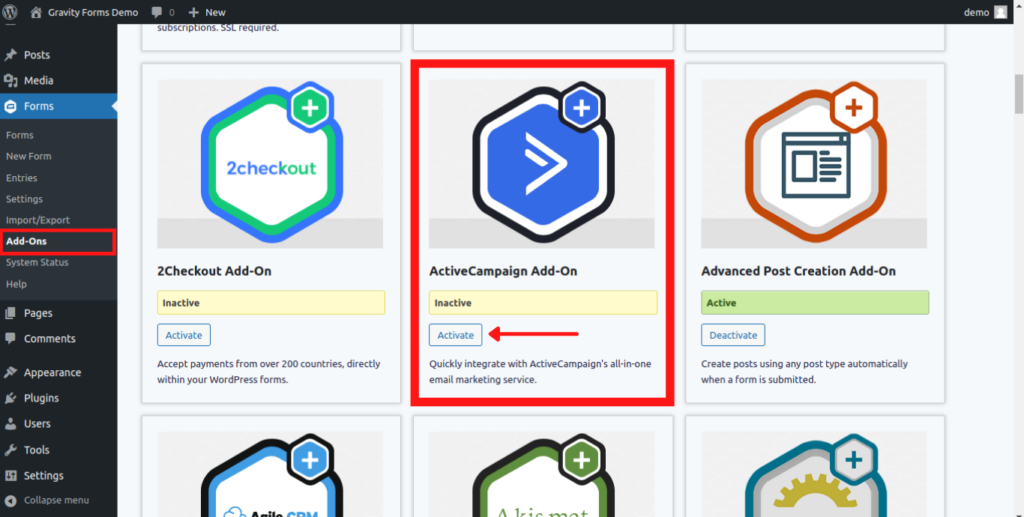
Task: Go to Entries under Forms
Action: point(22,178)
